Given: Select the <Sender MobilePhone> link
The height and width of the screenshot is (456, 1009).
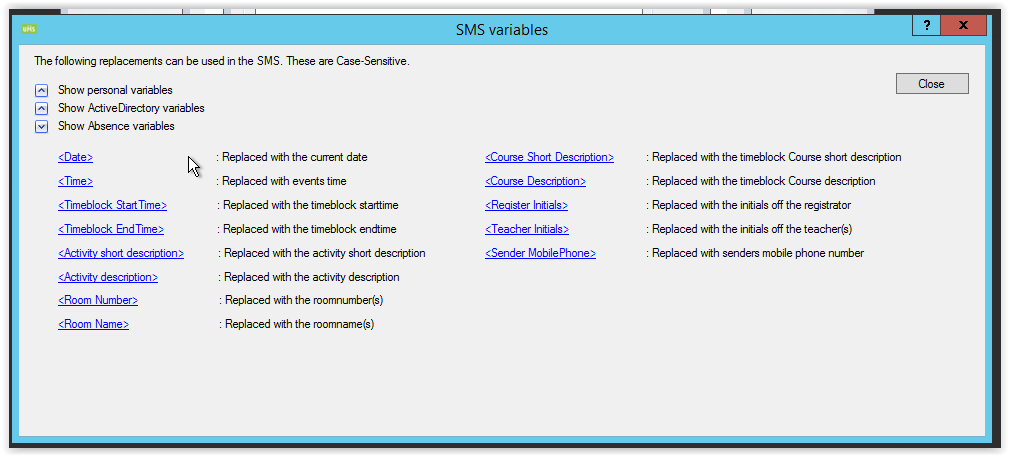Looking at the screenshot, I should (540, 254).
